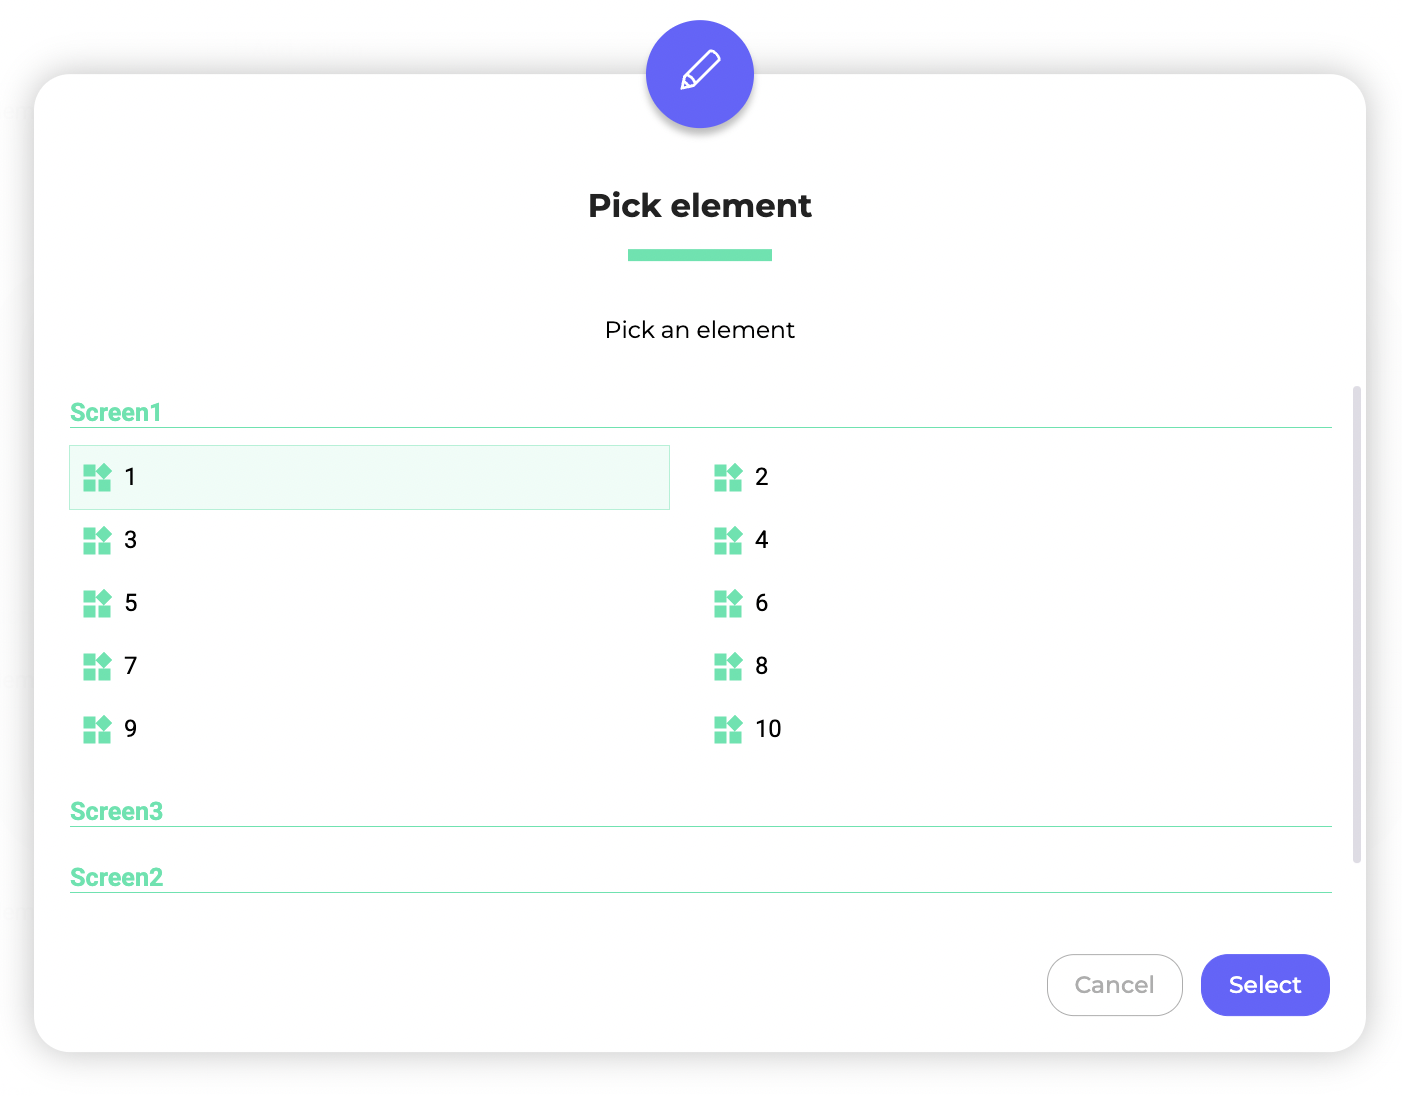The image size is (1402, 1096).
Task: Select the widget icon for element 10
Action: tap(728, 729)
